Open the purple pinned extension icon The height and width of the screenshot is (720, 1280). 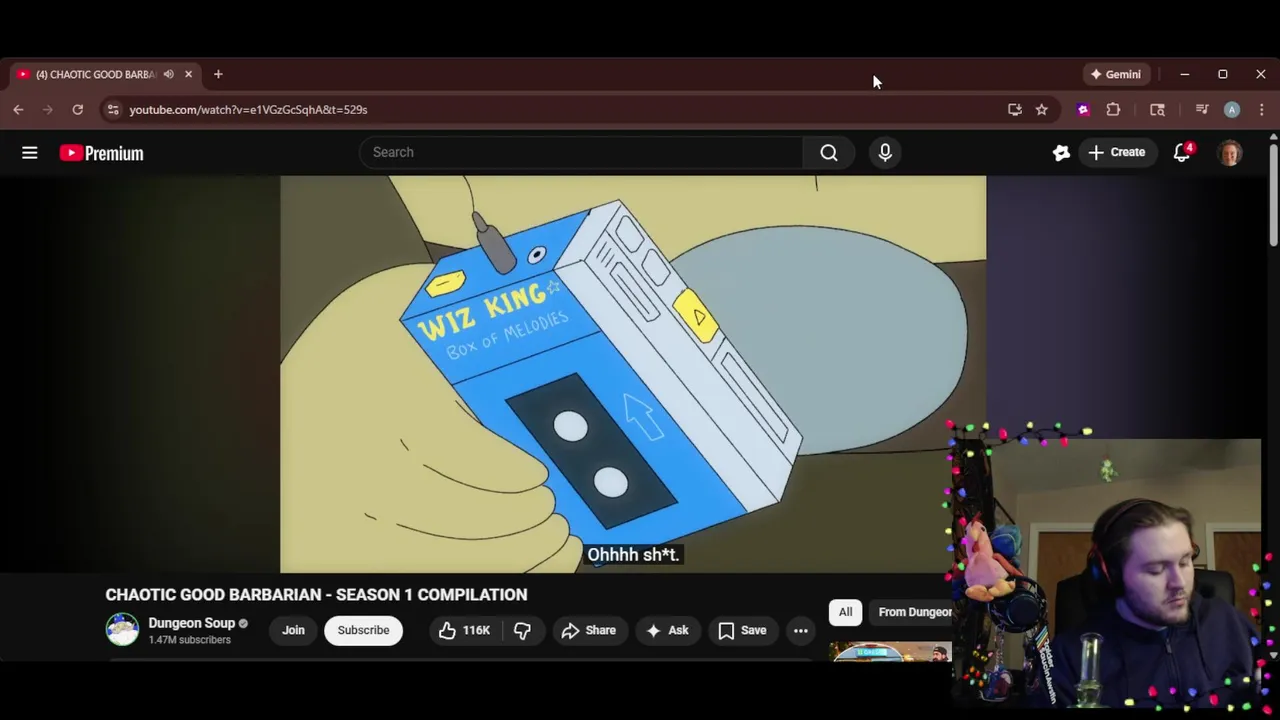pos(1083,110)
